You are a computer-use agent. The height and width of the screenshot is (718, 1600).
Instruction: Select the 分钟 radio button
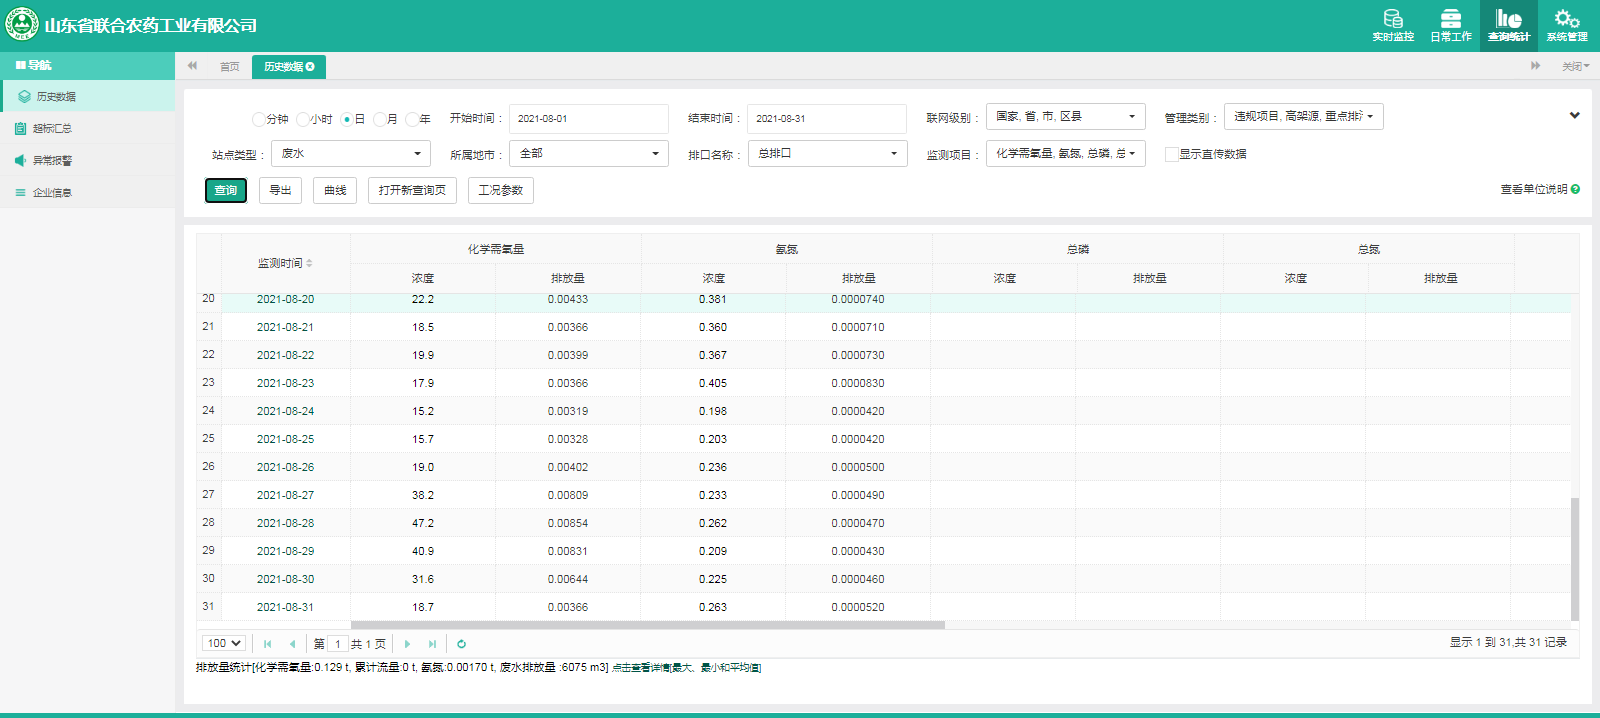[x=259, y=119]
